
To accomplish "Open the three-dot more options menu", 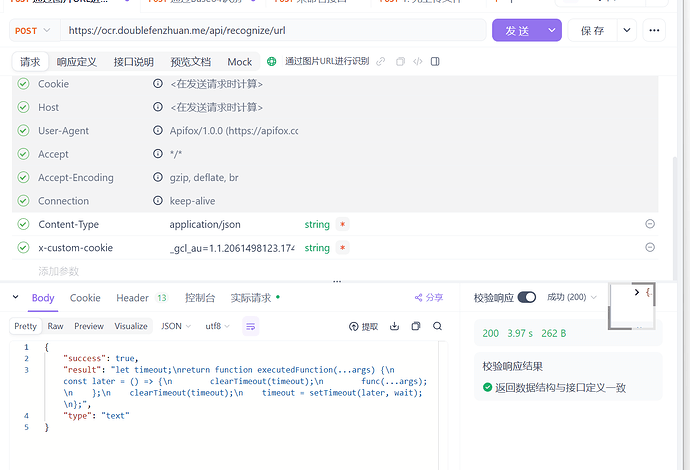I will tap(654, 30).
